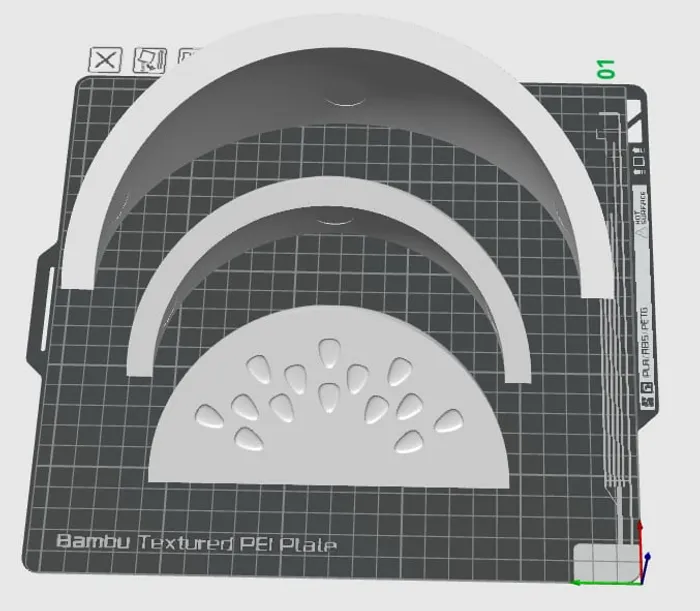Click the auto-orient icon above the plate

(148, 60)
